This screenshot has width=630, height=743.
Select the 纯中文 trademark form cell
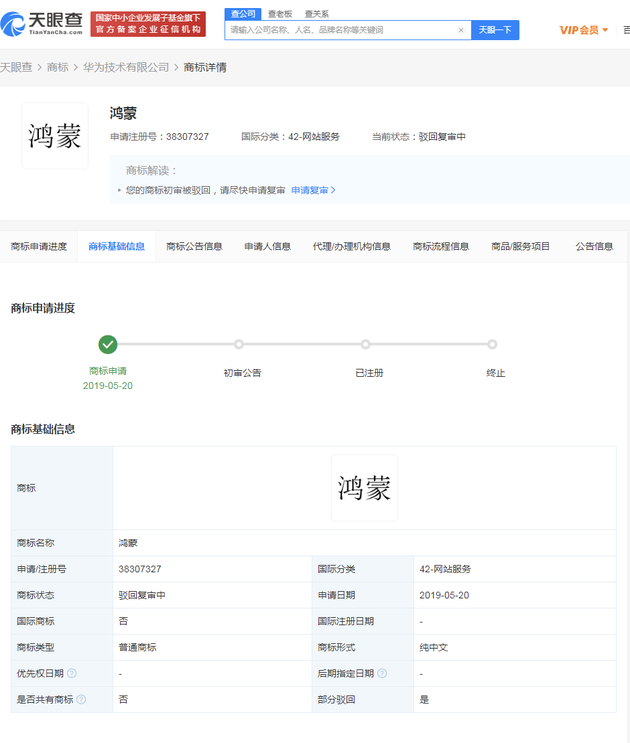[433, 647]
